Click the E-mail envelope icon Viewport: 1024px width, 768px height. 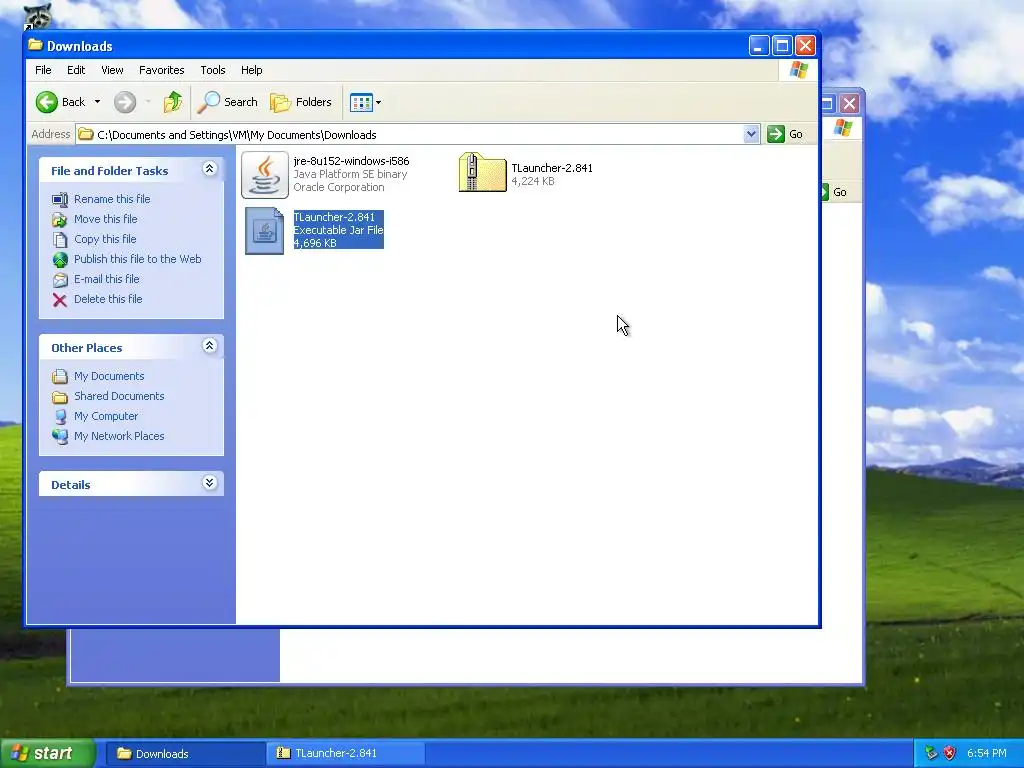click(60, 280)
